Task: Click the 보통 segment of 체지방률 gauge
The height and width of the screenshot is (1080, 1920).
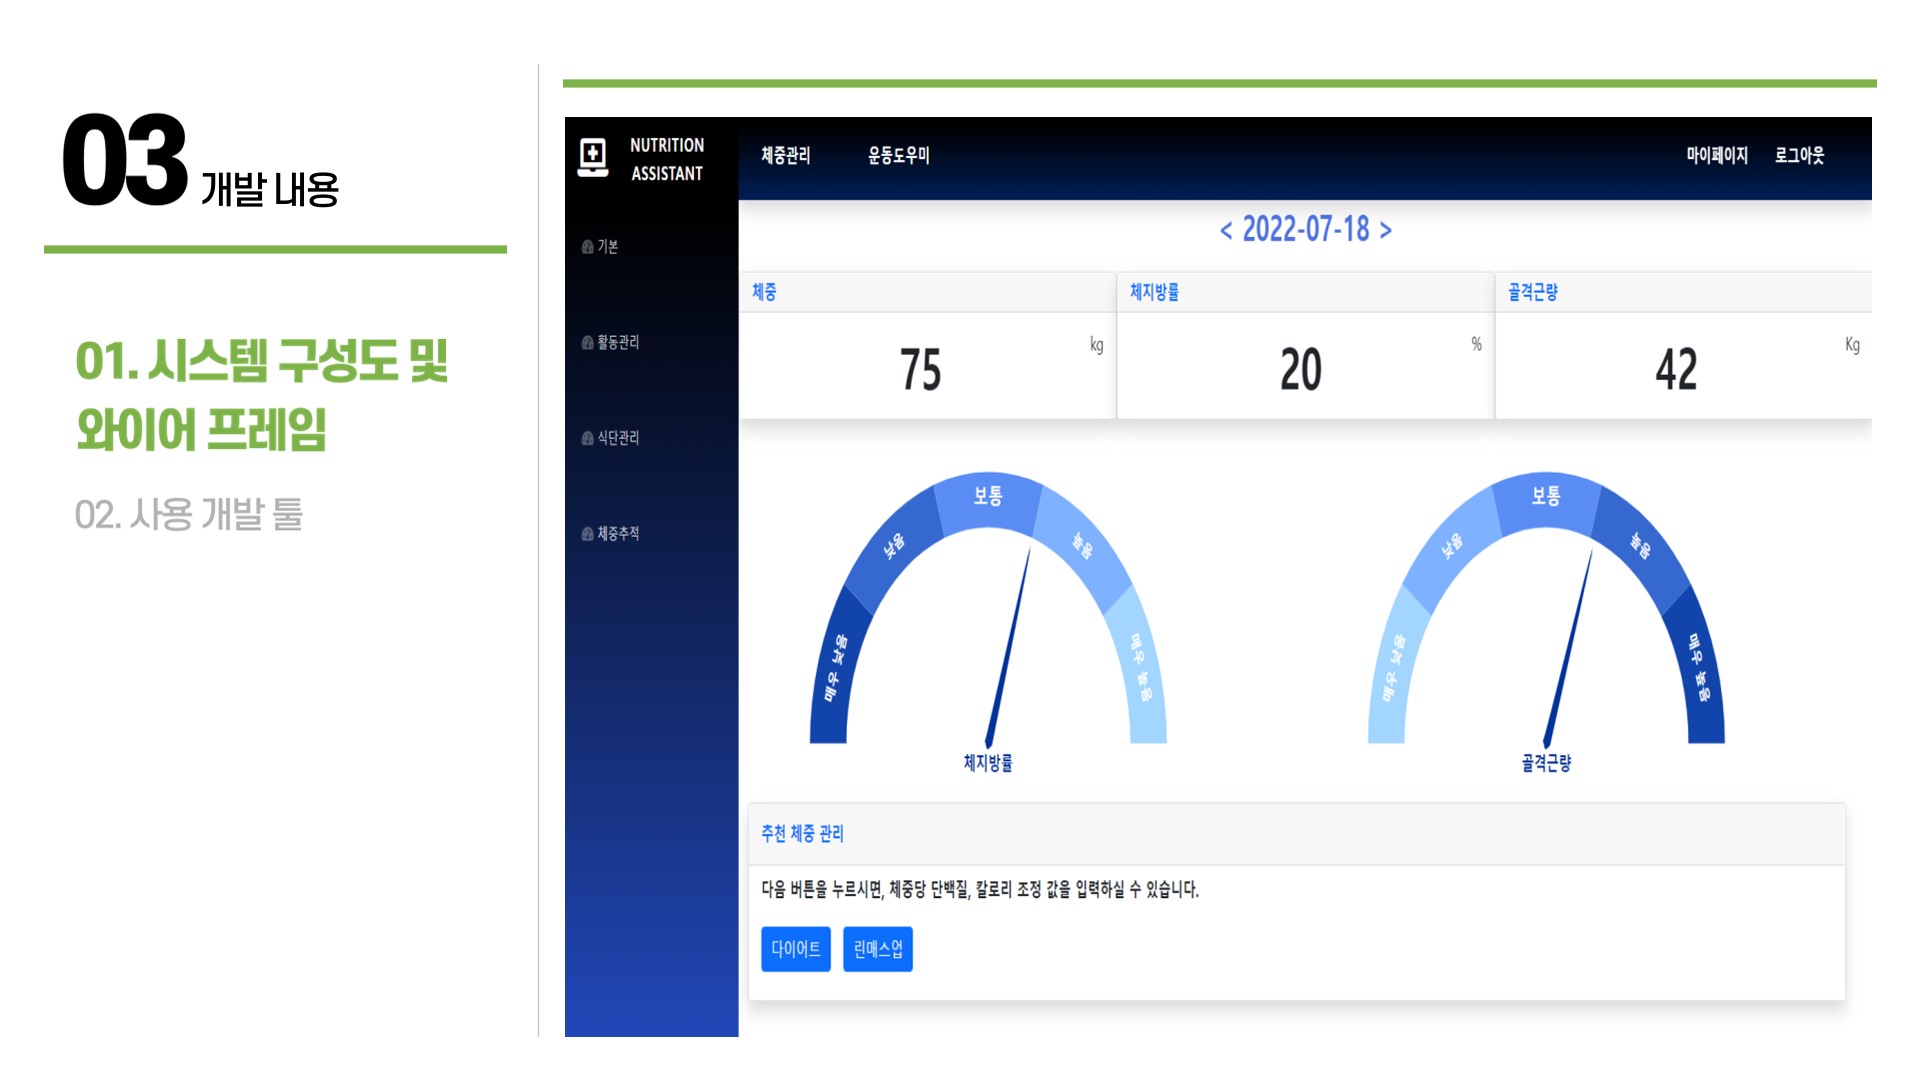Action: coord(988,500)
